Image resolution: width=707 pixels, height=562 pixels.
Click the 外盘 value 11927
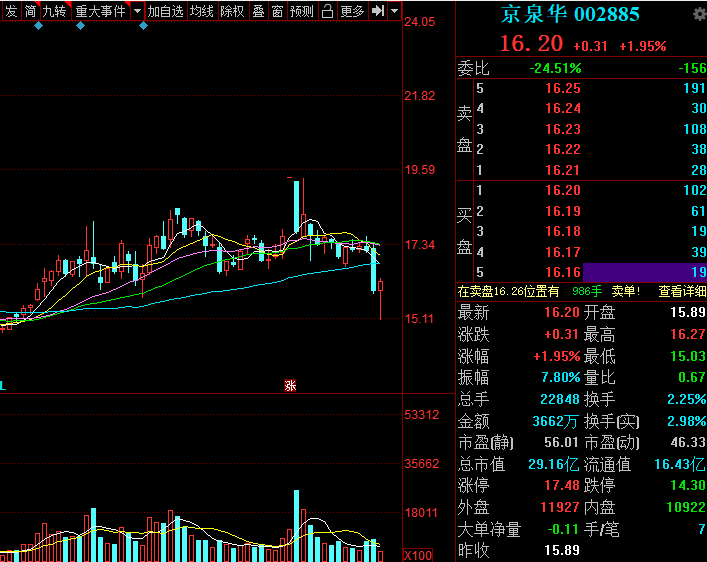coord(560,507)
